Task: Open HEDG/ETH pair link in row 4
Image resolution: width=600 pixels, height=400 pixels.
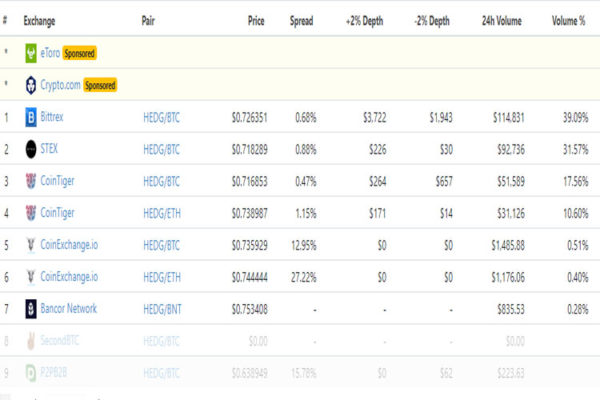Action: (162, 213)
